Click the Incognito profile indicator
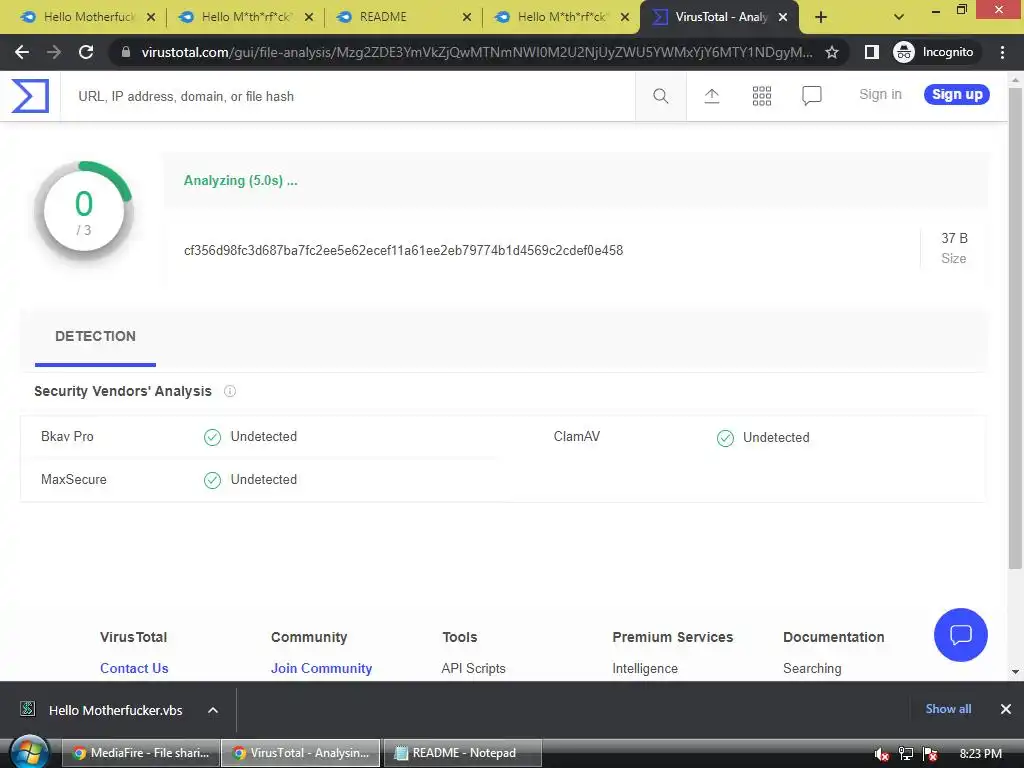The image size is (1024, 768). tap(934, 52)
